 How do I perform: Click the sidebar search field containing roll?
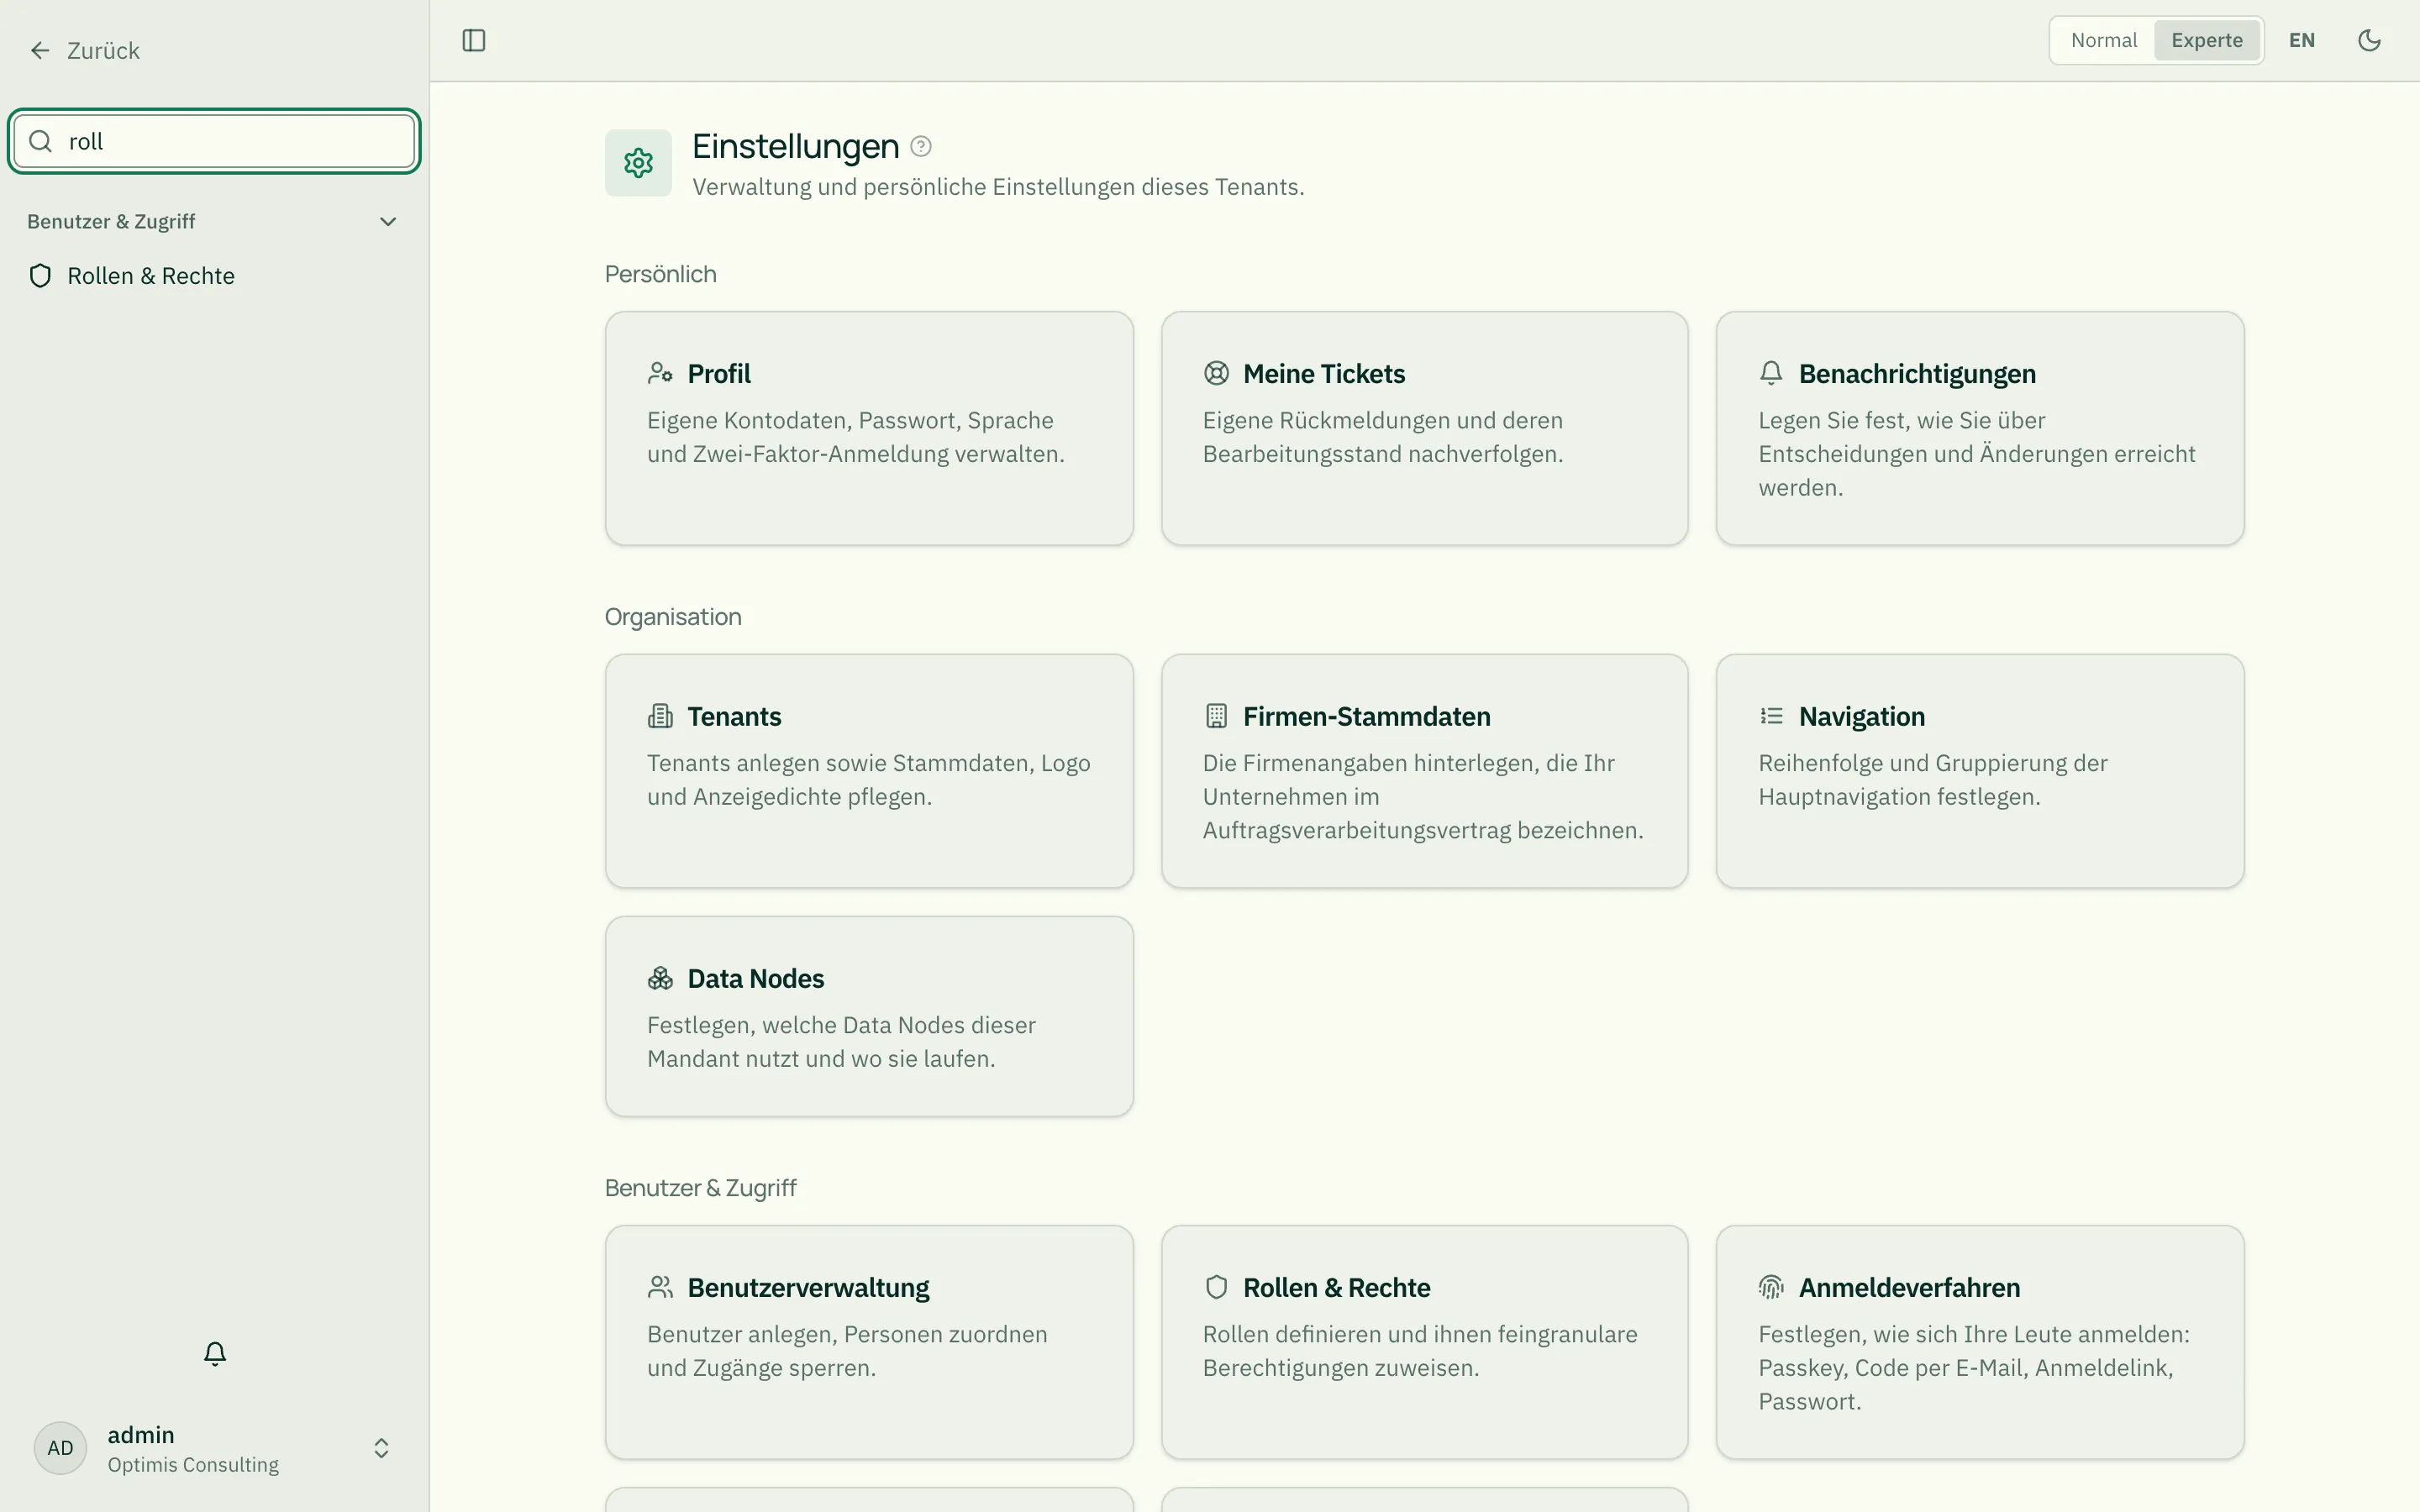pyautogui.click(x=214, y=141)
